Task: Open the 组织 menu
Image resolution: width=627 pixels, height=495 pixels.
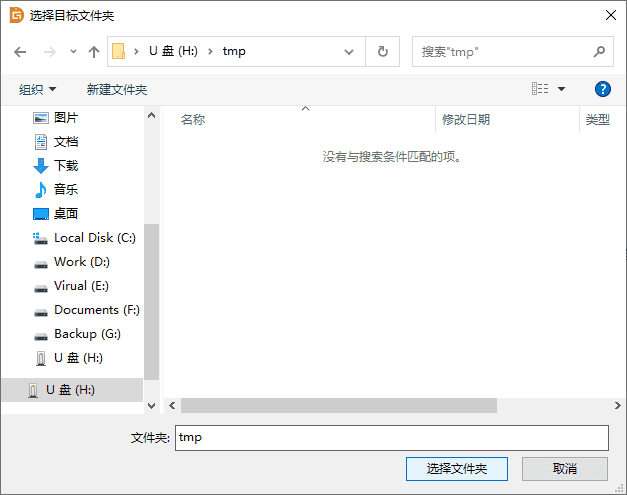Action: click(x=37, y=89)
